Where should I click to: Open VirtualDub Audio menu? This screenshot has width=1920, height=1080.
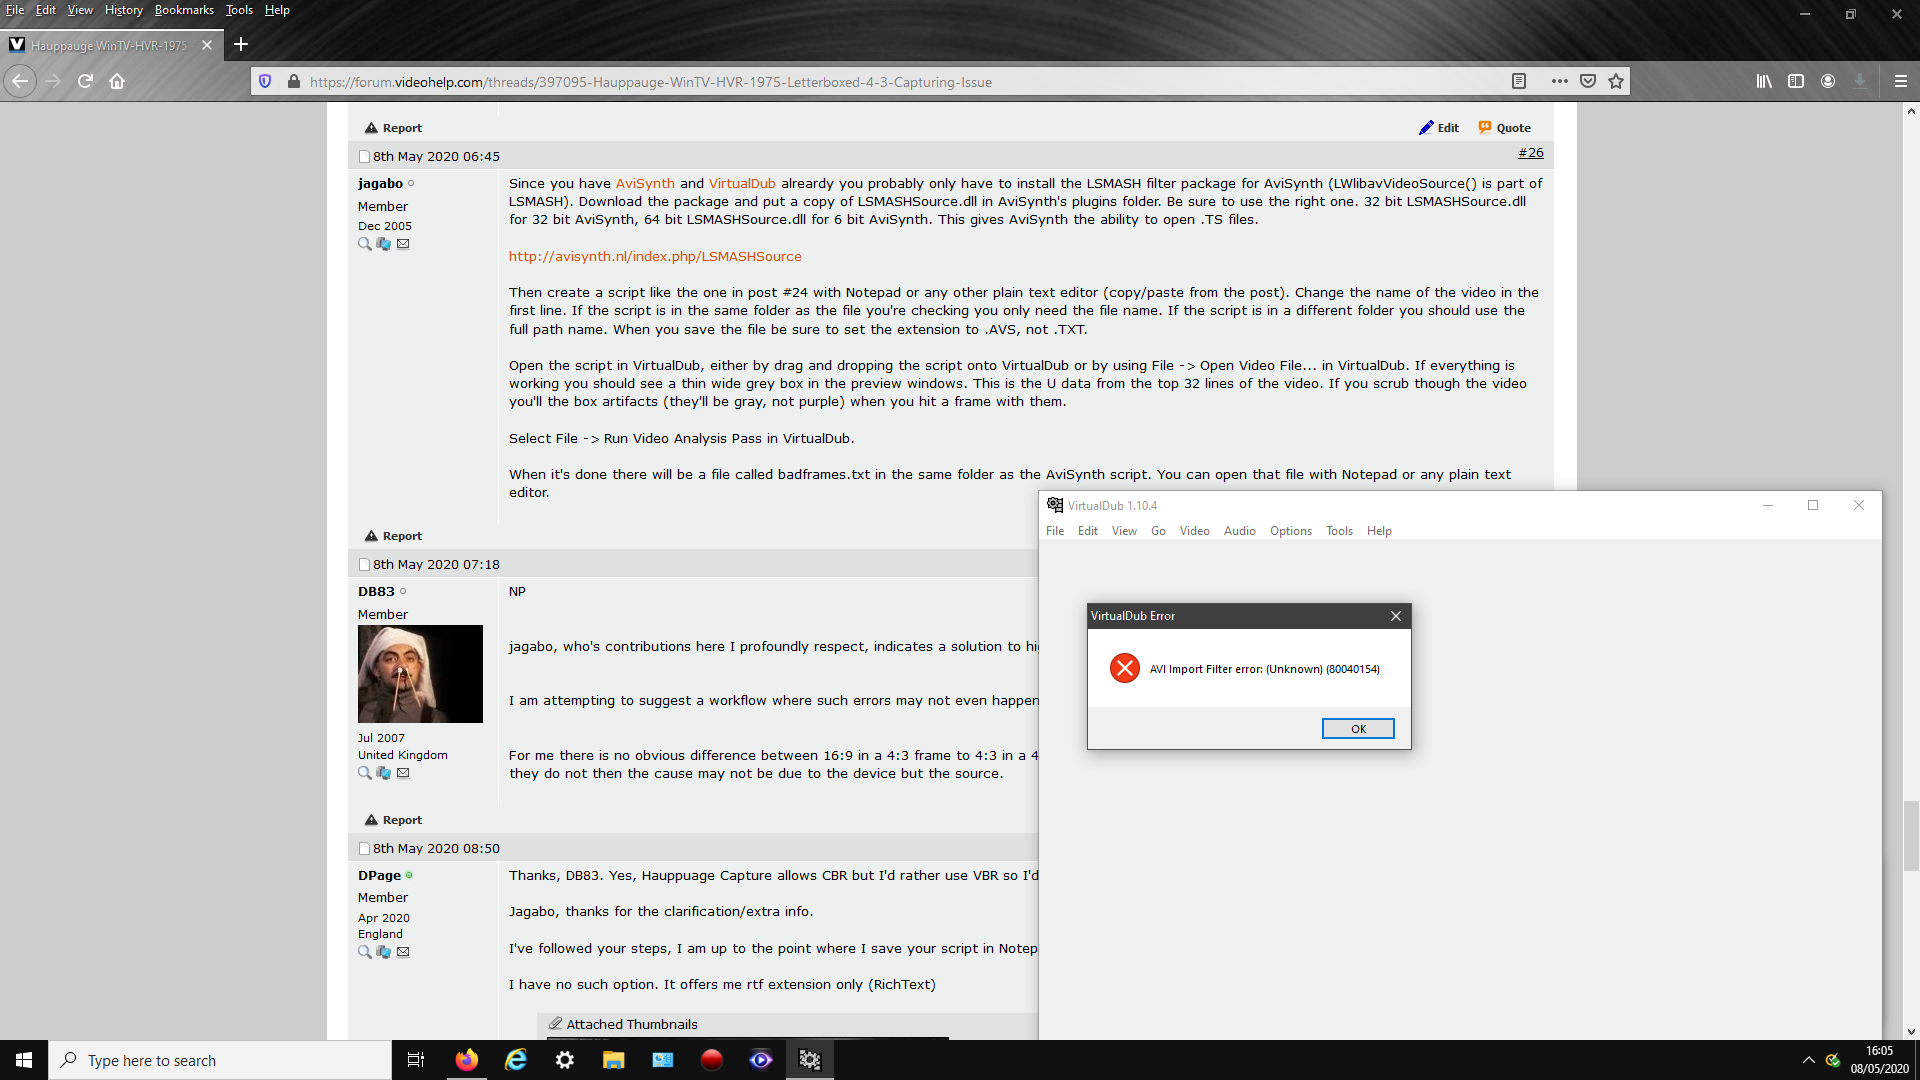(x=1239, y=531)
